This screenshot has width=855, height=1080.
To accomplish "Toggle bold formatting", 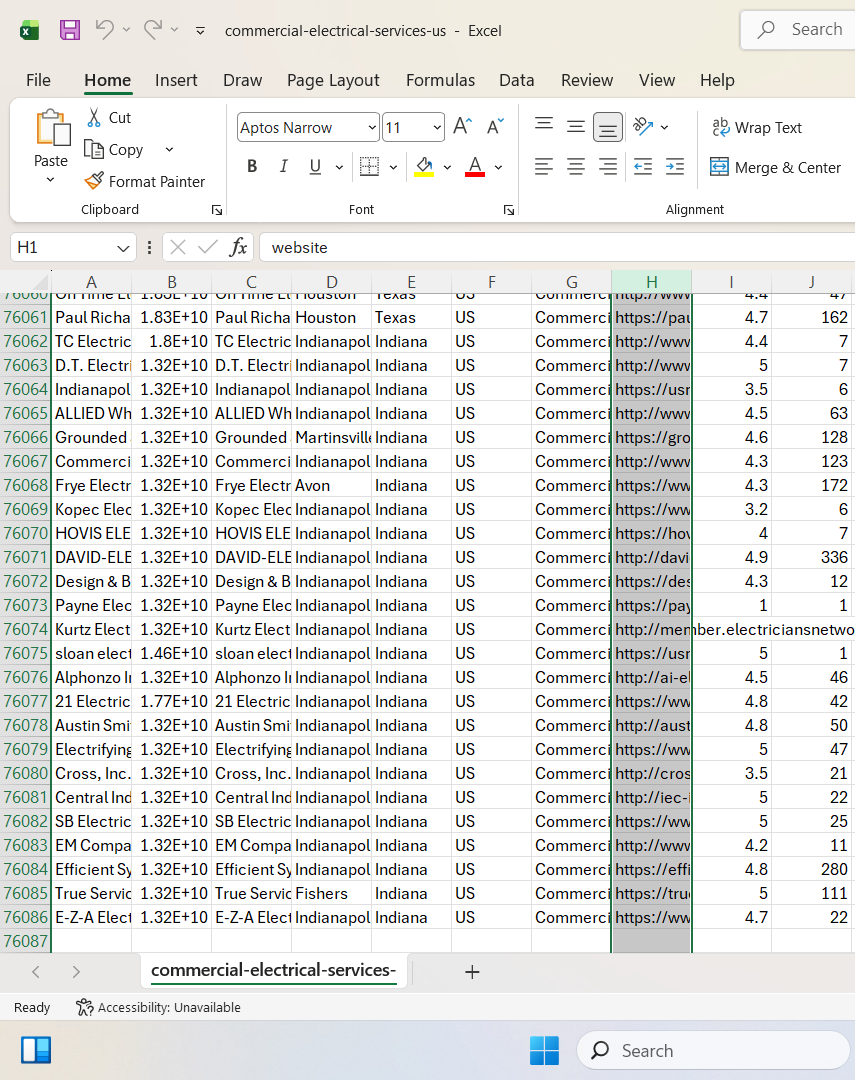I will click(x=252, y=166).
